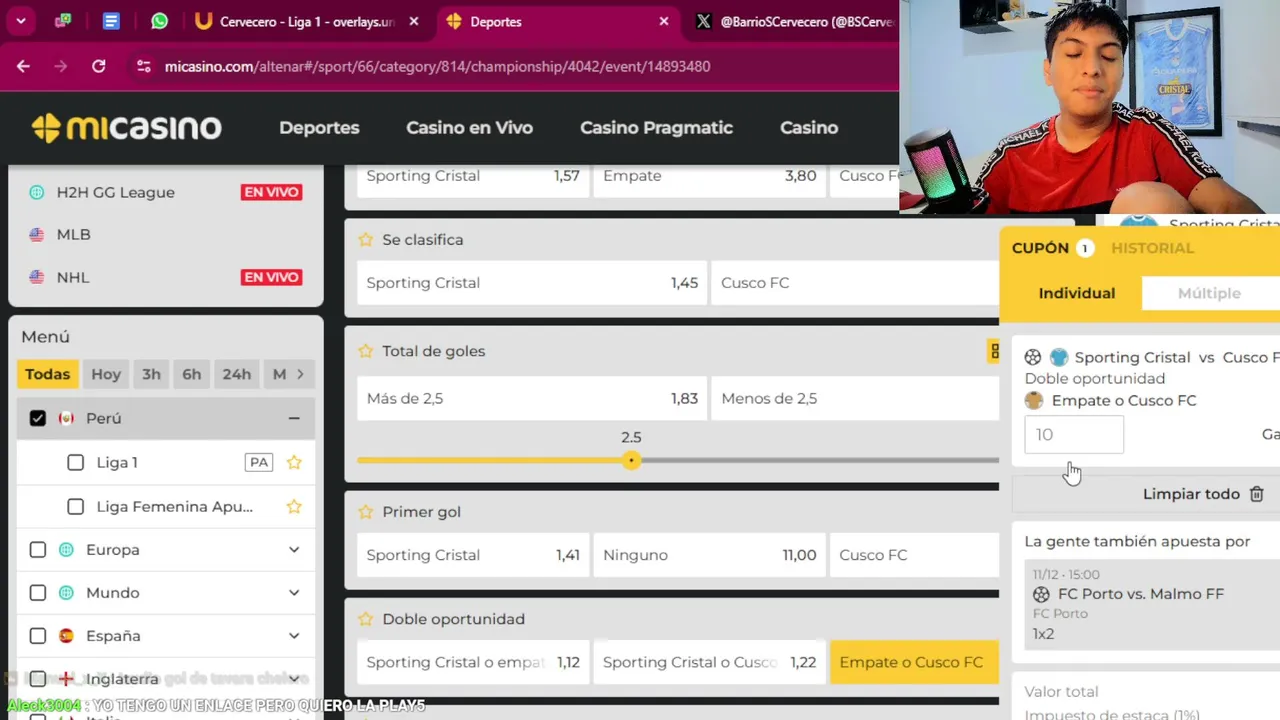Favorite the Doble oportunidad star
Image resolution: width=1280 pixels, height=720 pixels.
(366, 619)
